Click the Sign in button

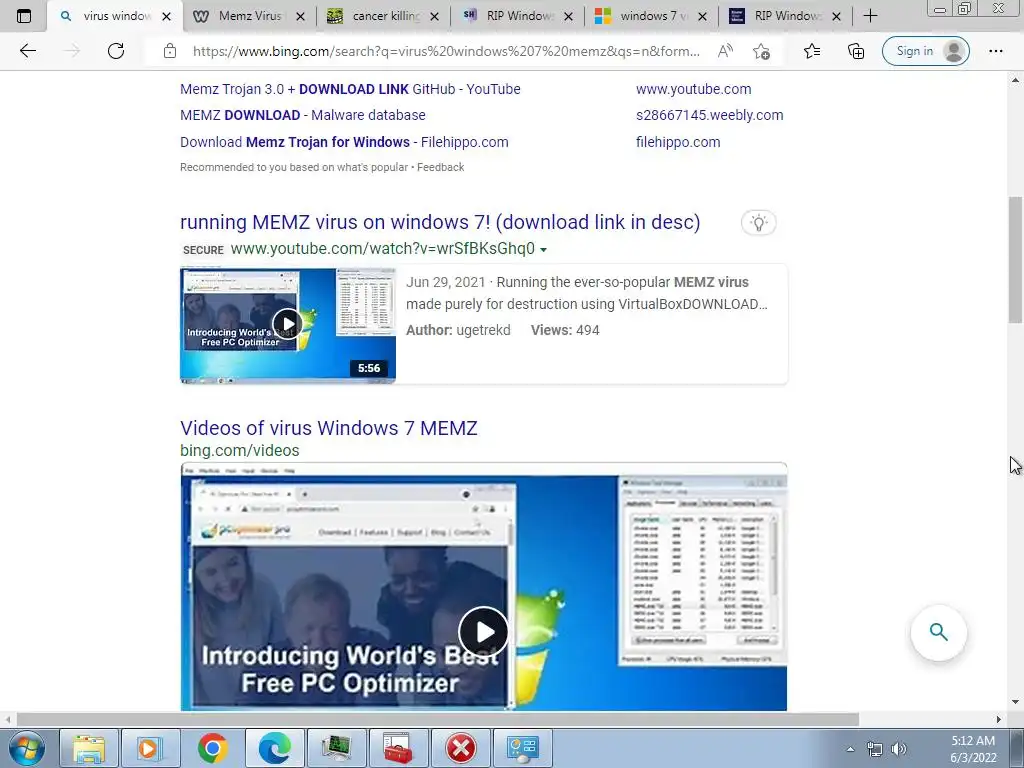pyautogui.click(x=925, y=51)
